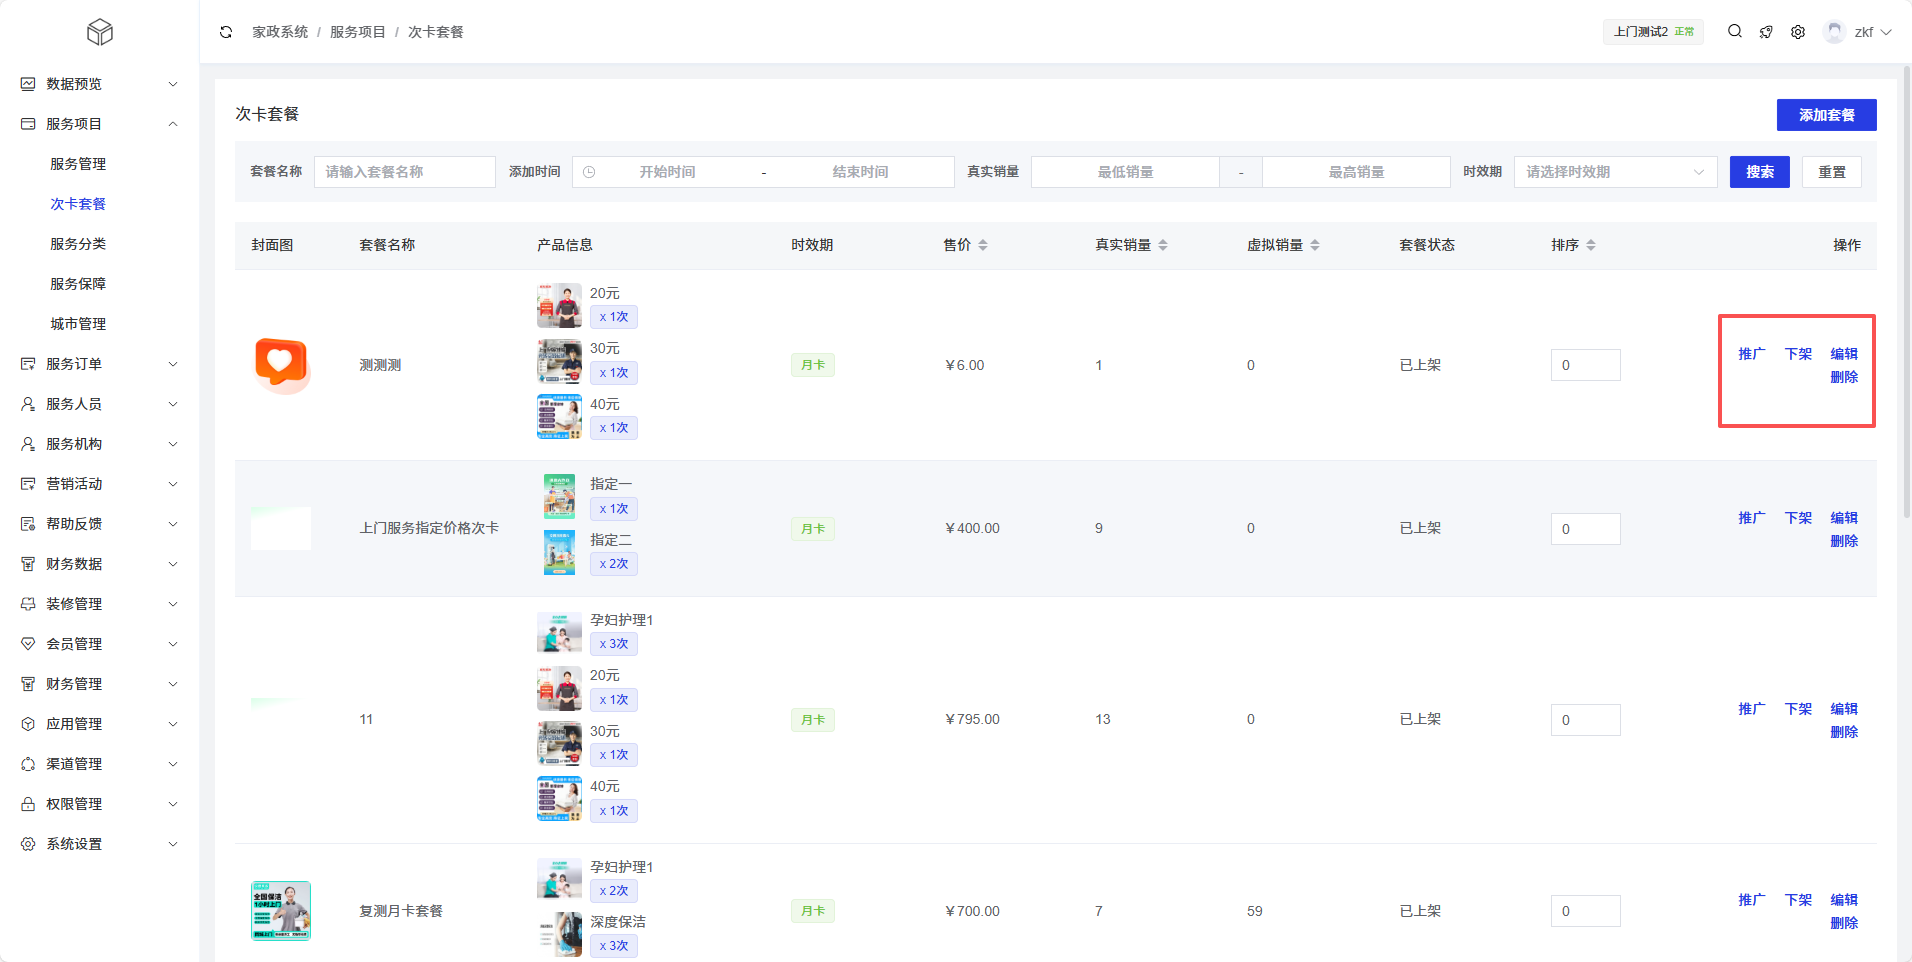
Task: Sort by 售价 using the sort arrows
Action: point(982,245)
